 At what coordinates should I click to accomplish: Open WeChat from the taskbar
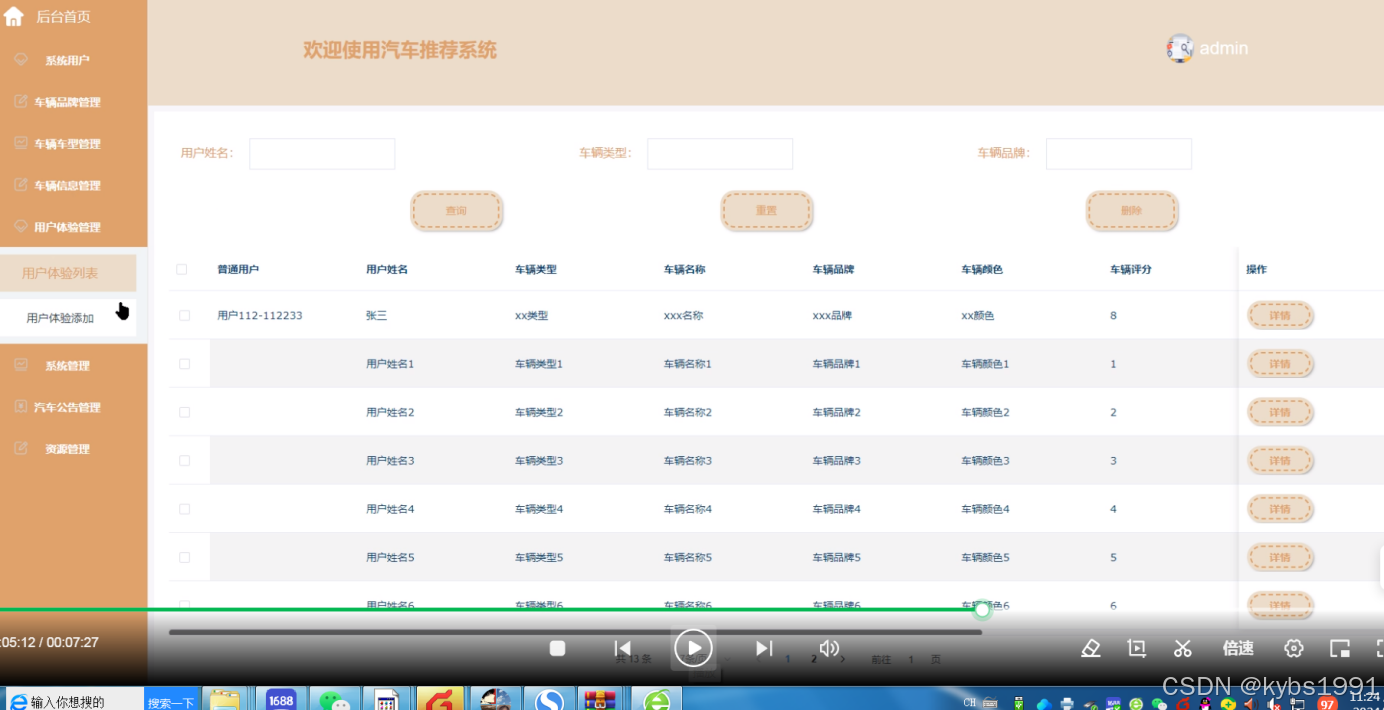click(x=334, y=699)
